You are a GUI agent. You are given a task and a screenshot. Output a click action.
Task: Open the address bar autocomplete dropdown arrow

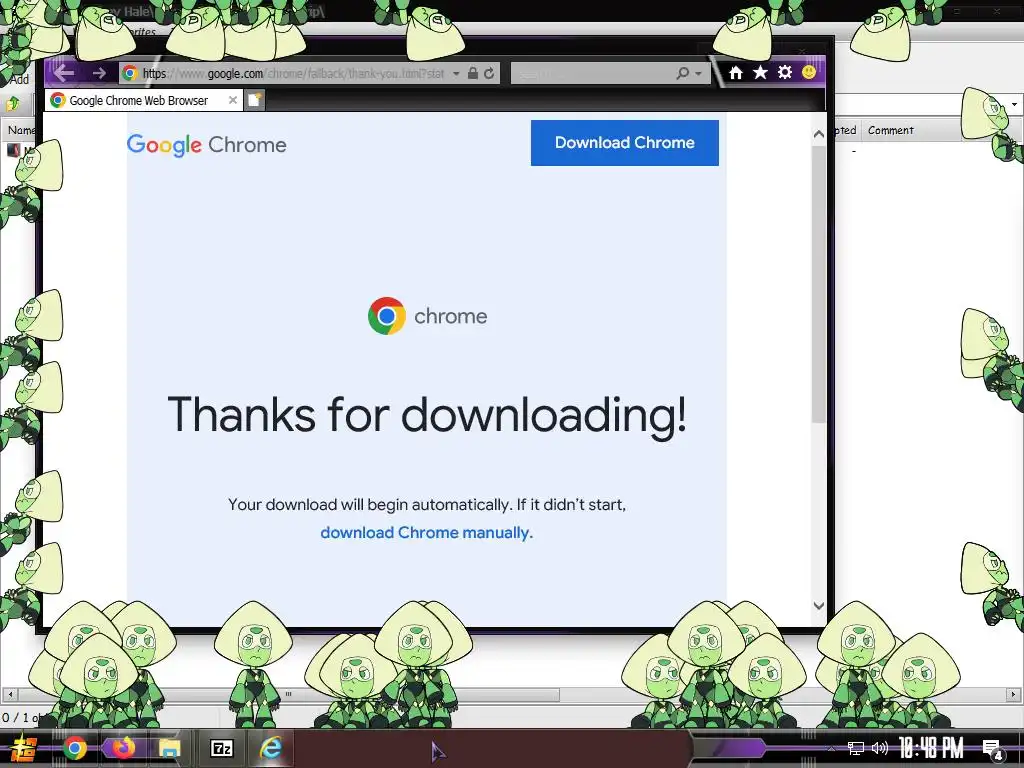(x=456, y=74)
